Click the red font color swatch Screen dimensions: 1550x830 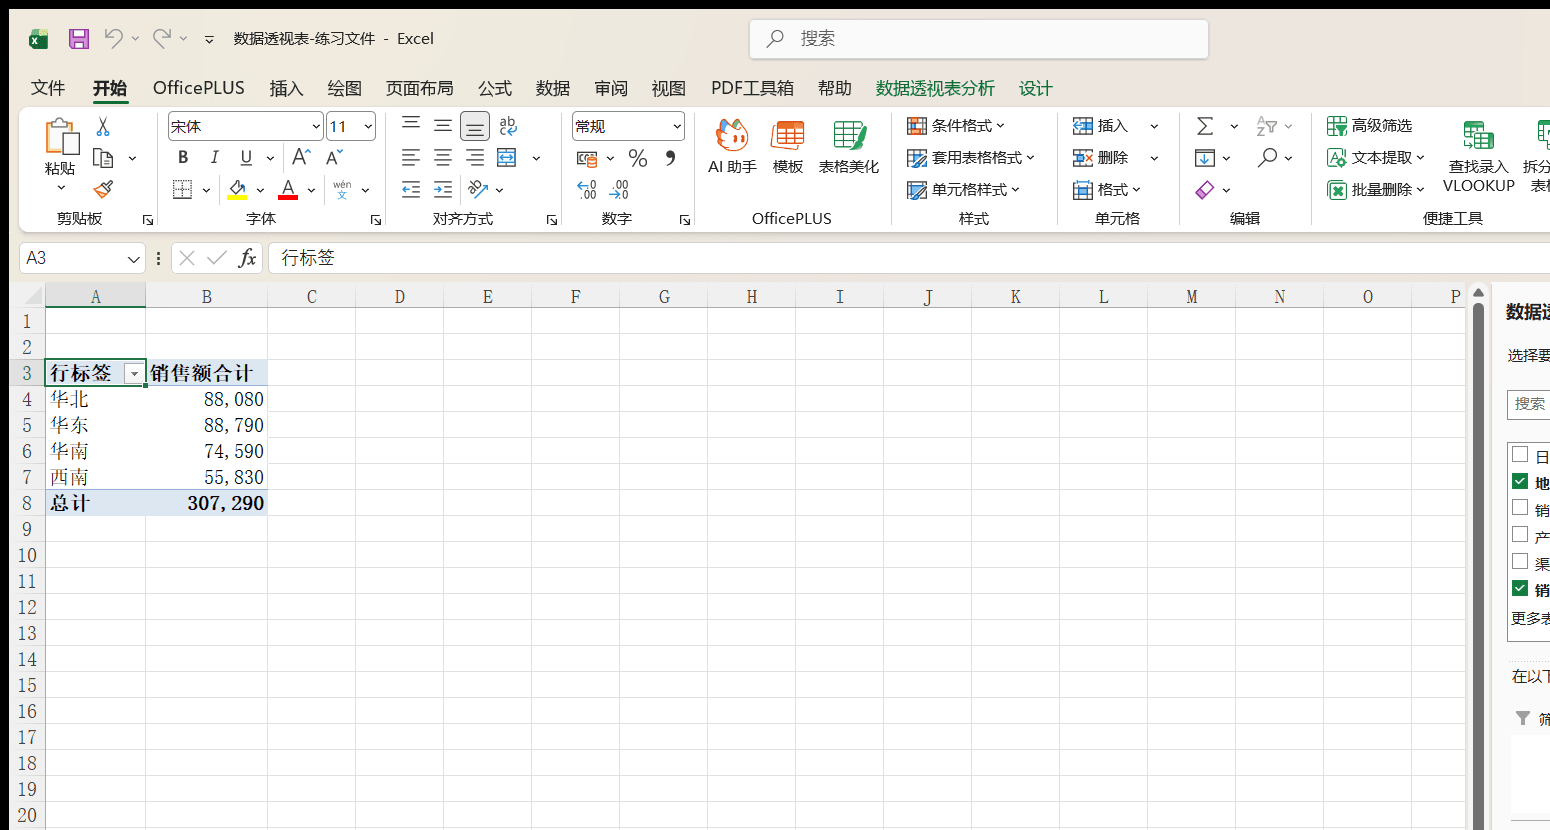tap(288, 189)
